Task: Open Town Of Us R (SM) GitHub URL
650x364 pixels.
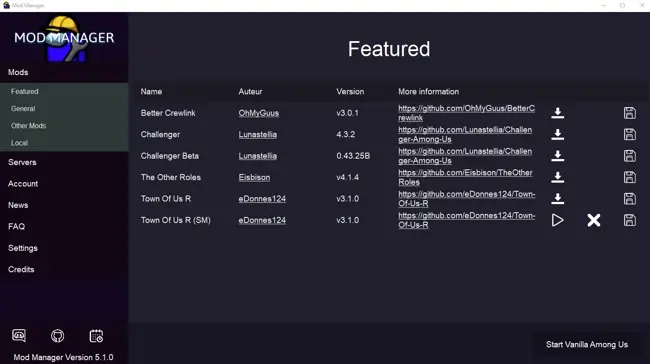Action: (467, 220)
